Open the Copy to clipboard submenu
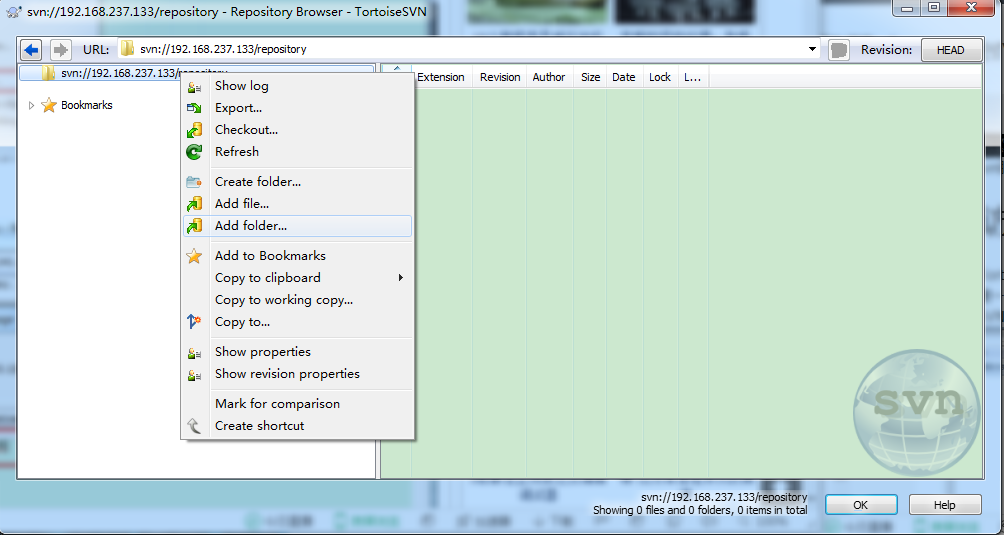 point(298,278)
